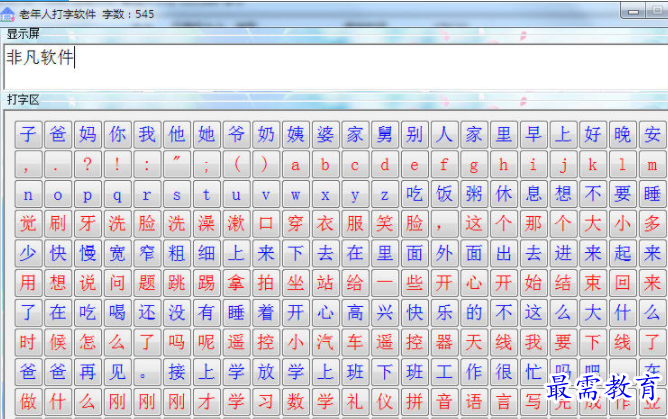
Task: Tap the 妈 character key
Action: (88, 135)
